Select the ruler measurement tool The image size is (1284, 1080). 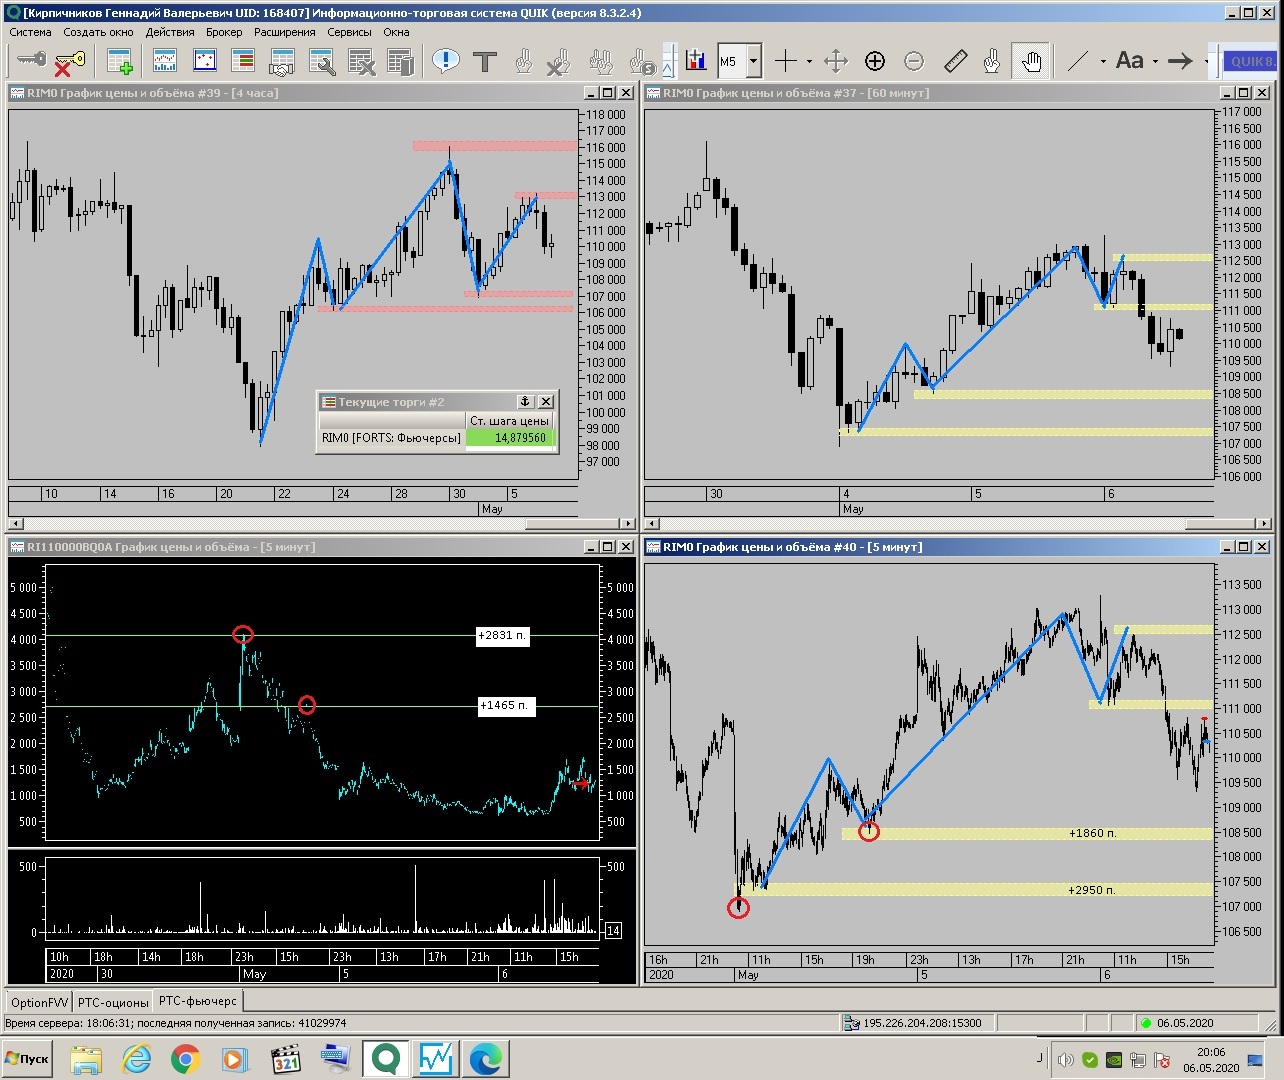pos(955,62)
